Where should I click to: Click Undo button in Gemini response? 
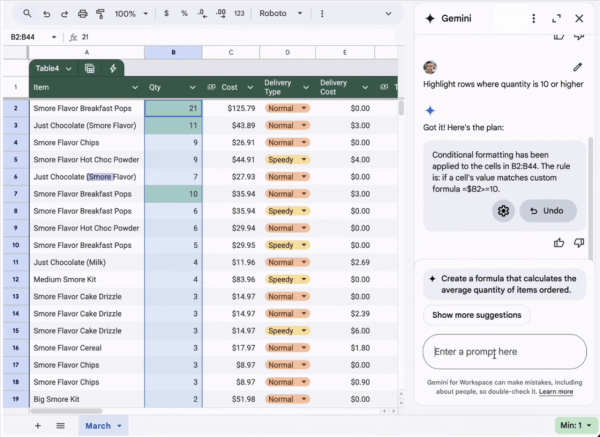coord(548,211)
